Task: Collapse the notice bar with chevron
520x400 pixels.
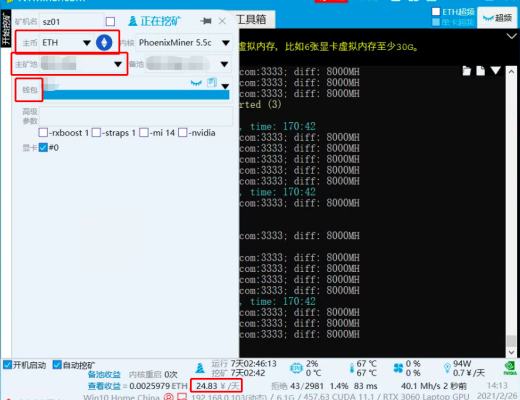Action: (511, 36)
